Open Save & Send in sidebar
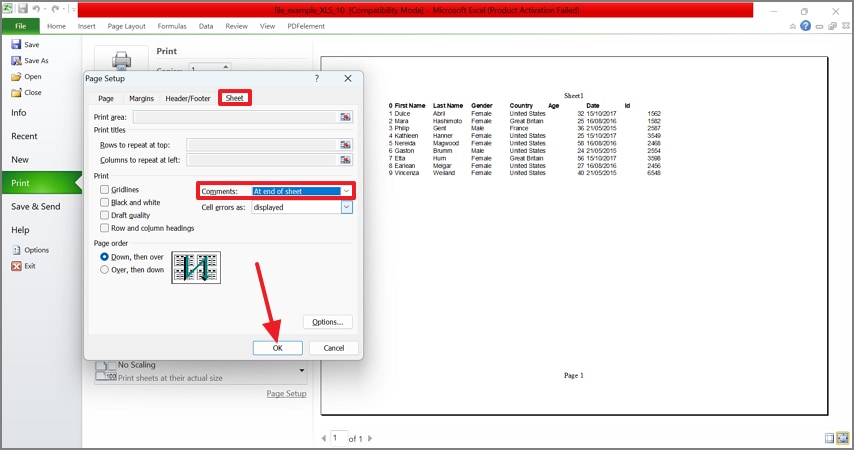Screen dimensions: 854x450 36,206
